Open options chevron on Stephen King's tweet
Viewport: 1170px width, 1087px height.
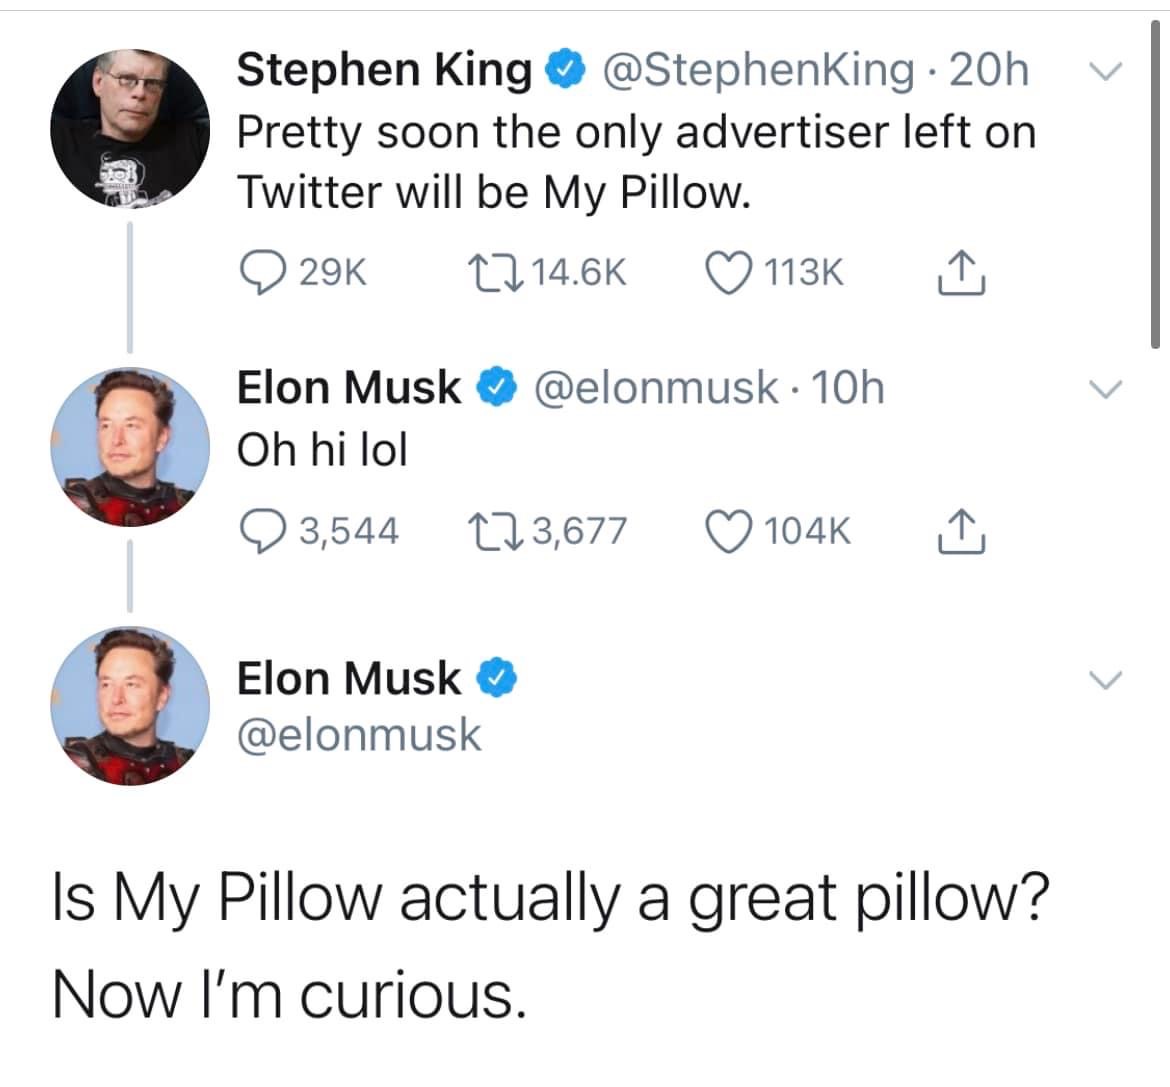tap(1105, 72)
